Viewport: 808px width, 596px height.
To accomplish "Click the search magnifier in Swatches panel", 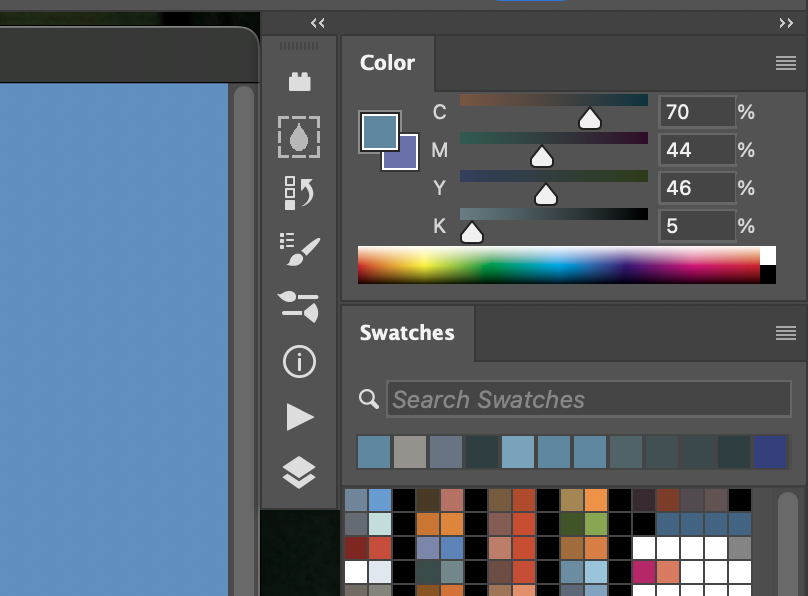I will click(x=367, y=398).
